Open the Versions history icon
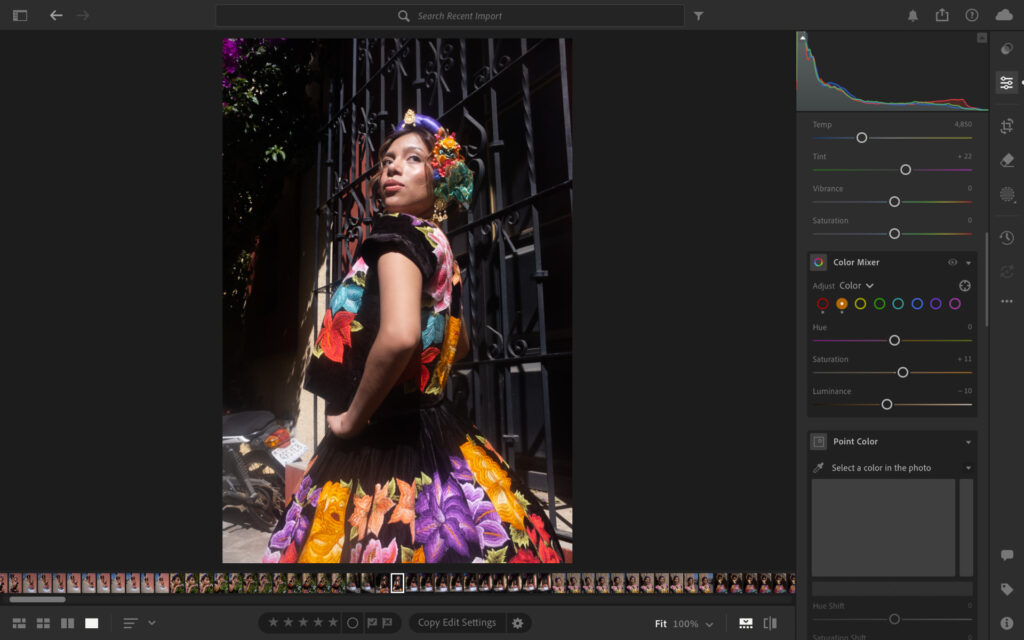 [x=1006, y=238]
